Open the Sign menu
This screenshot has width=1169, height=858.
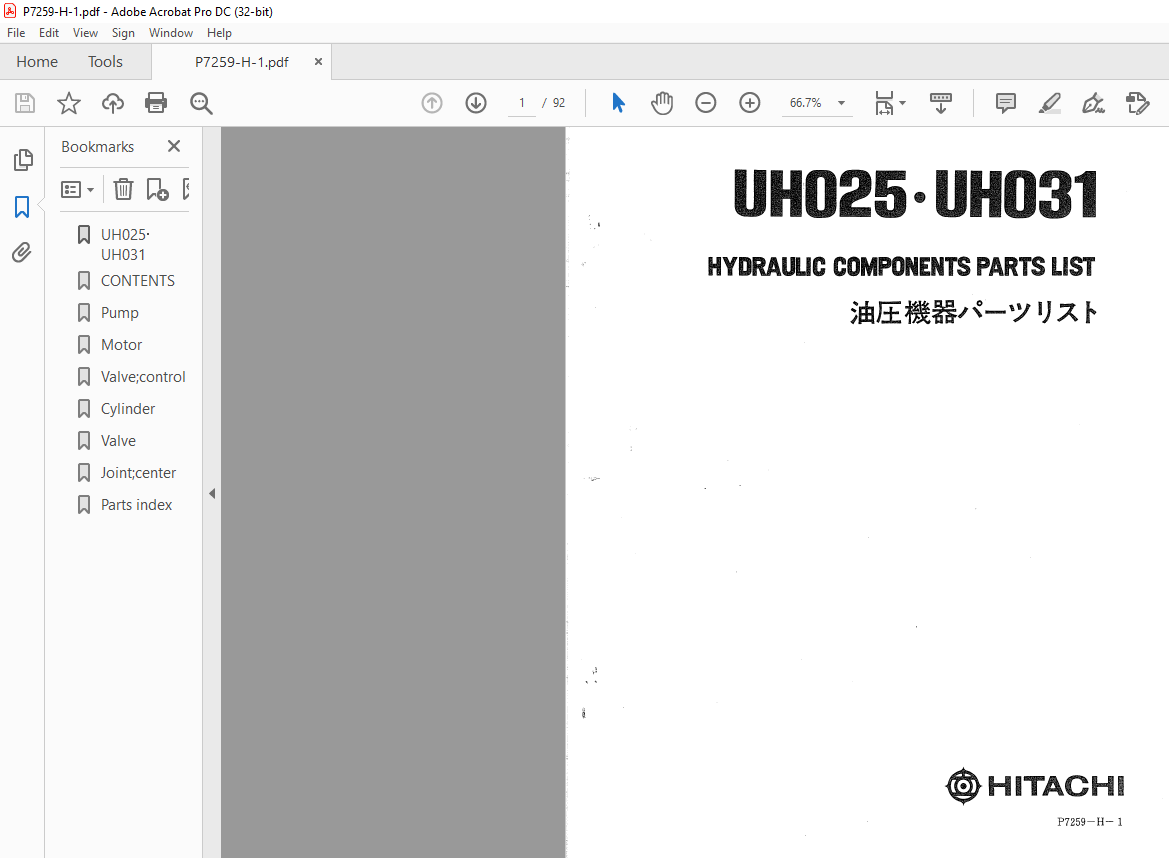[123, 33]
